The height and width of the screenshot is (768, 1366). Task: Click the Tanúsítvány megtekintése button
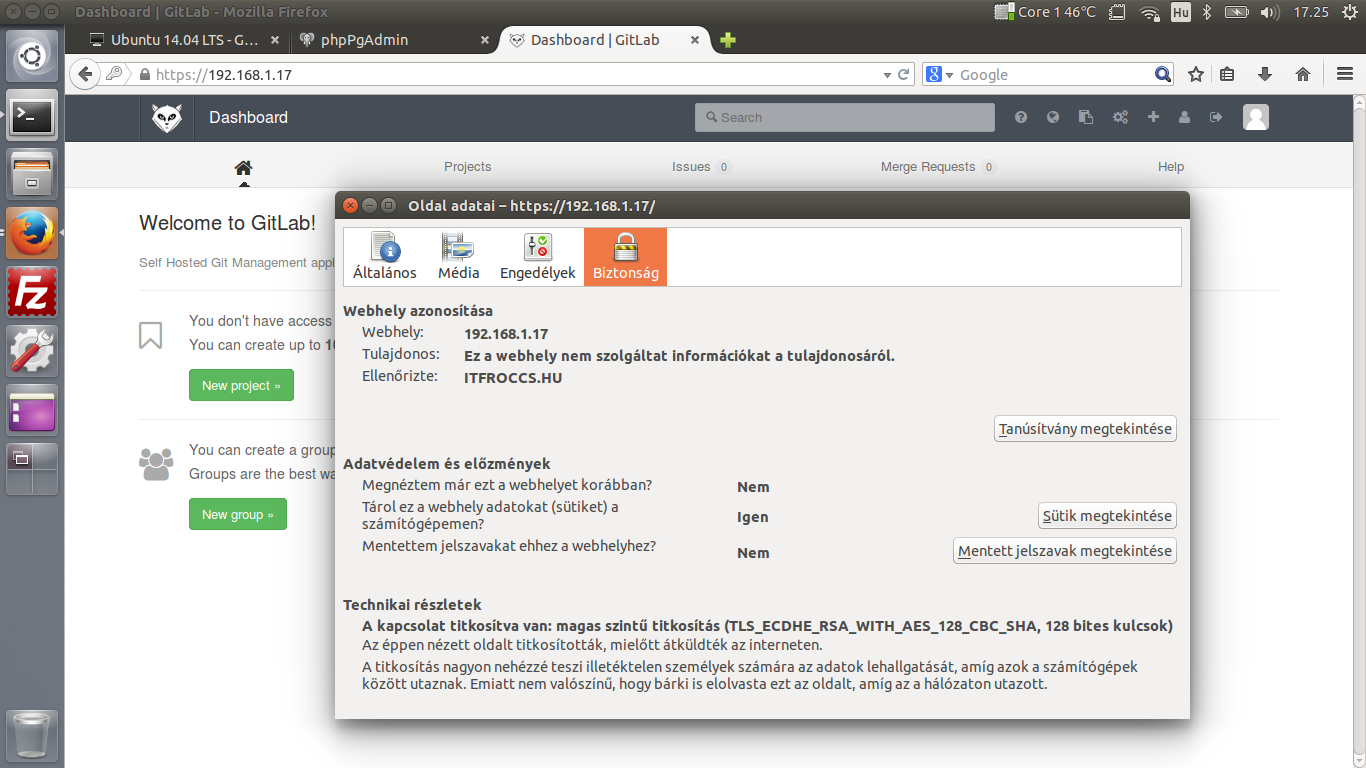[x=1084, y=428]
